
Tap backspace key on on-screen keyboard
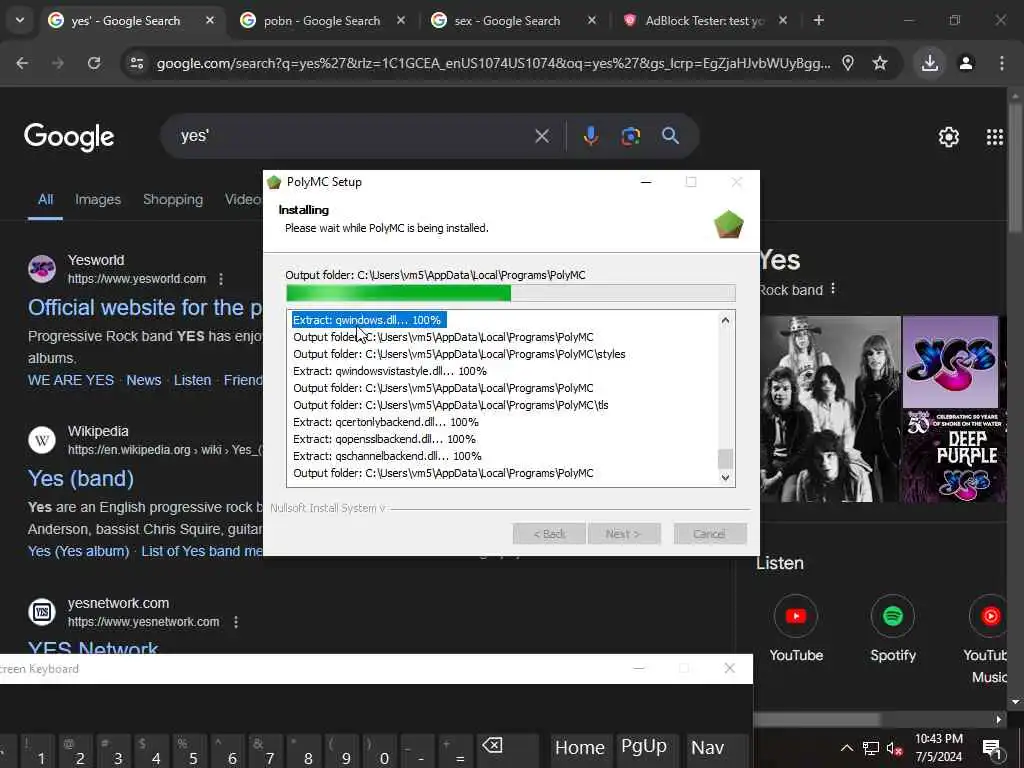[492, 746]
